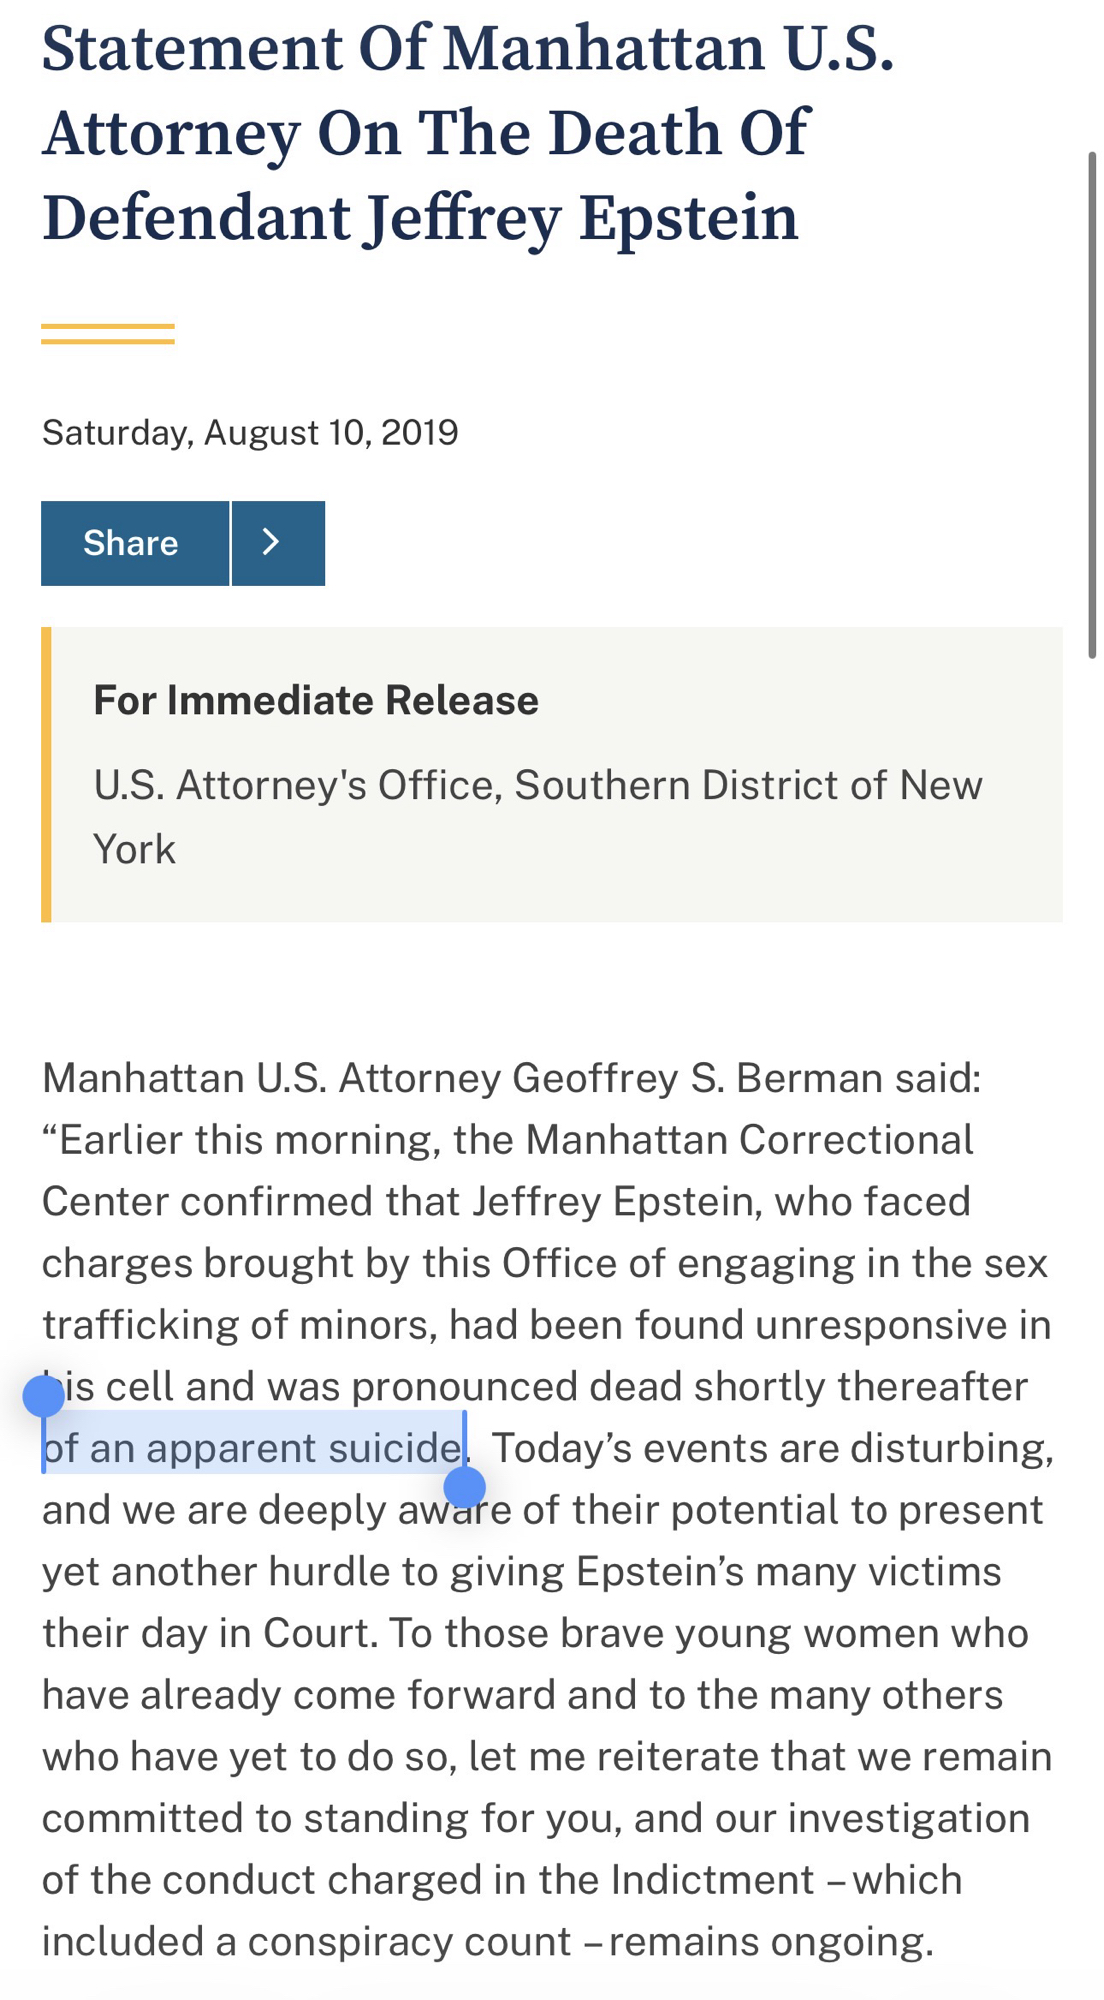The height and width of the screenshot is (2000, 1104).
Task: Expand share options with the chevron arrow
Action: point(278,543)
